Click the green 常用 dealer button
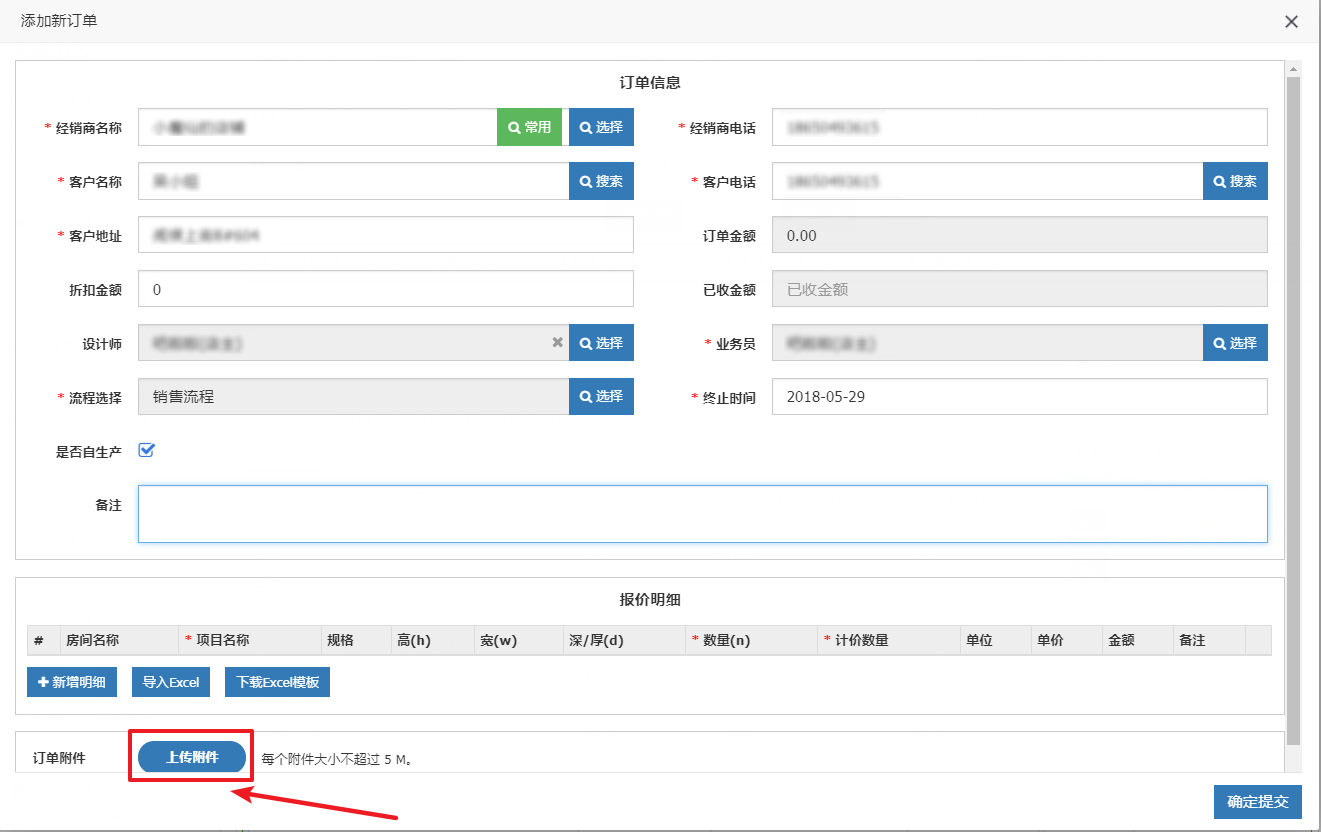This screenshot has width=1321, height=832. click(x=529, y=127)
